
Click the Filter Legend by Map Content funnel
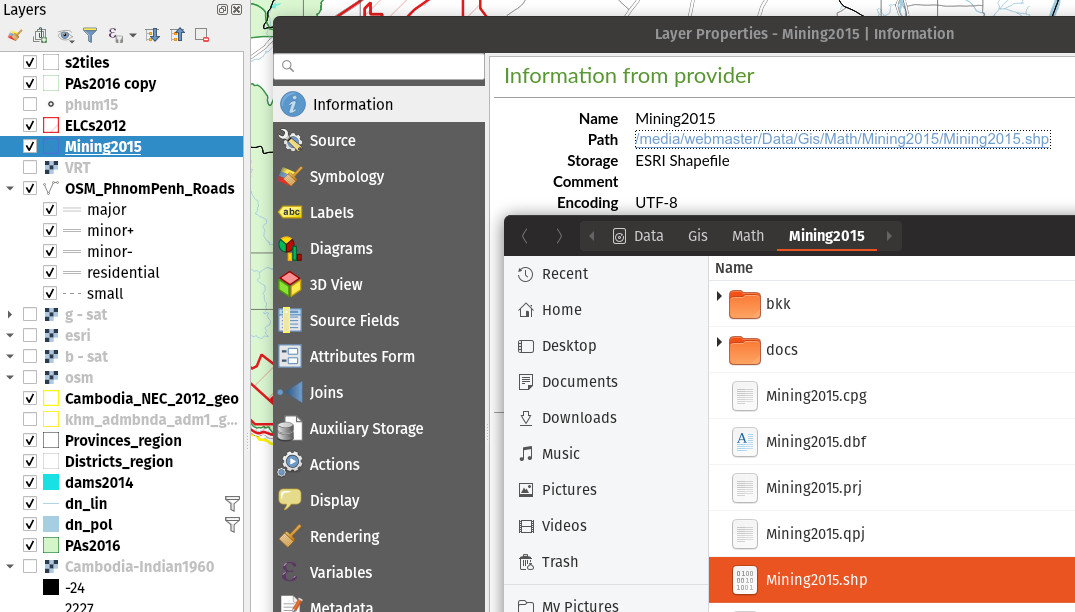(x=90, y=35)
